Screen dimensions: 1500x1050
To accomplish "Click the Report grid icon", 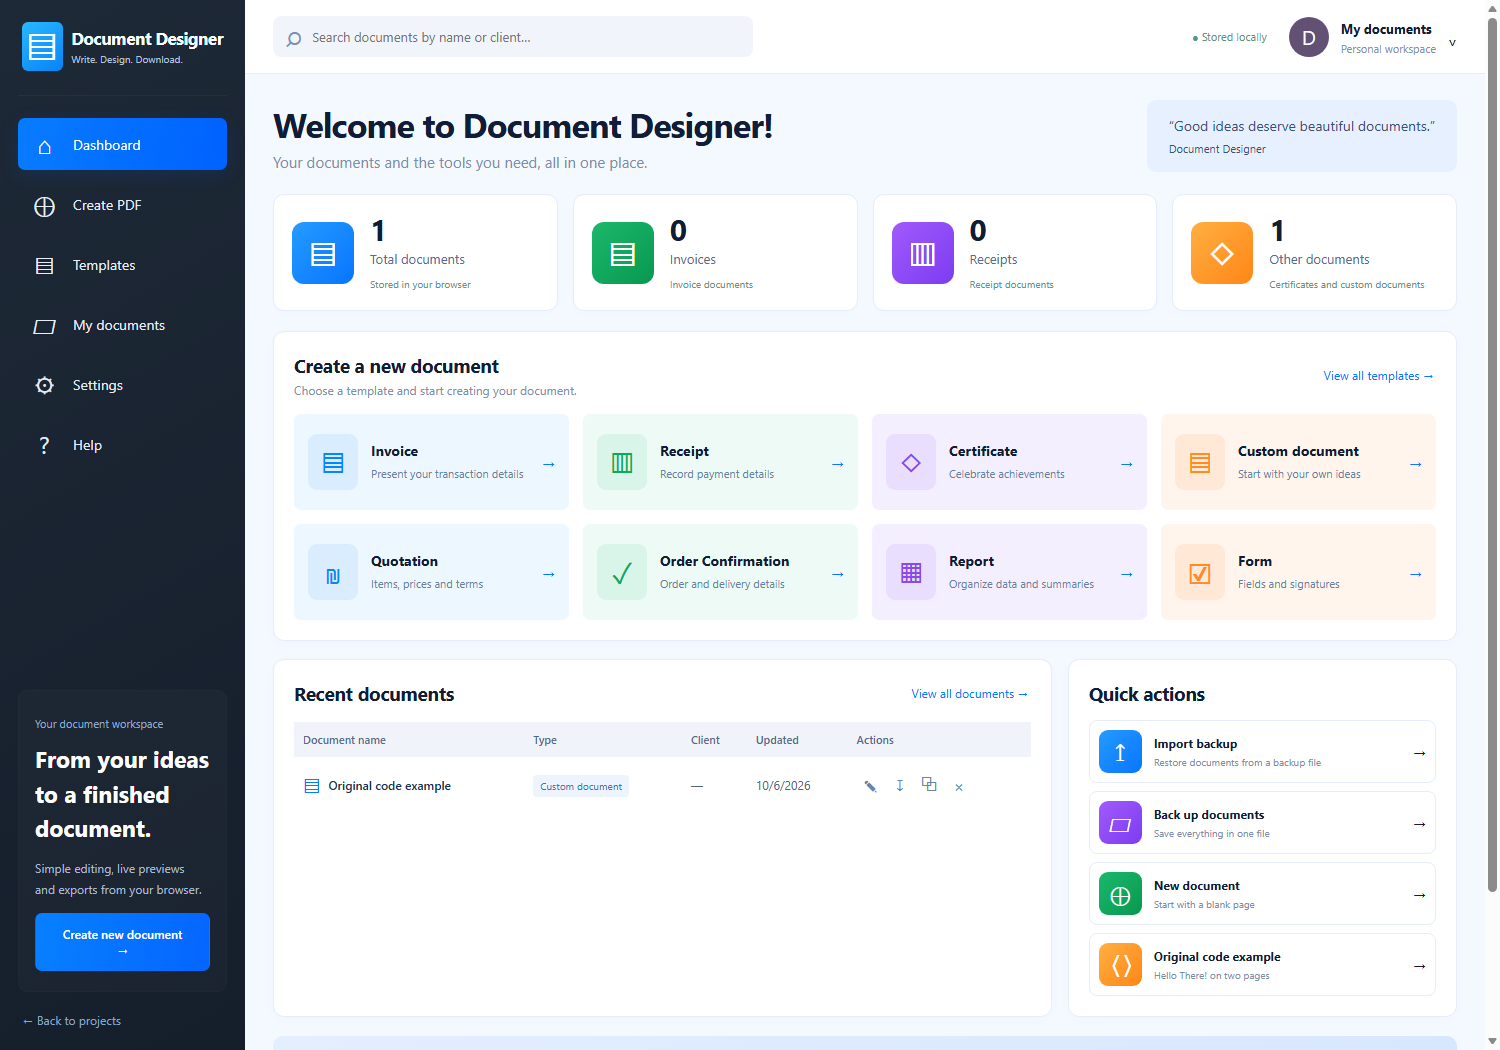I will pyautogui.click(x=911, y=572).
